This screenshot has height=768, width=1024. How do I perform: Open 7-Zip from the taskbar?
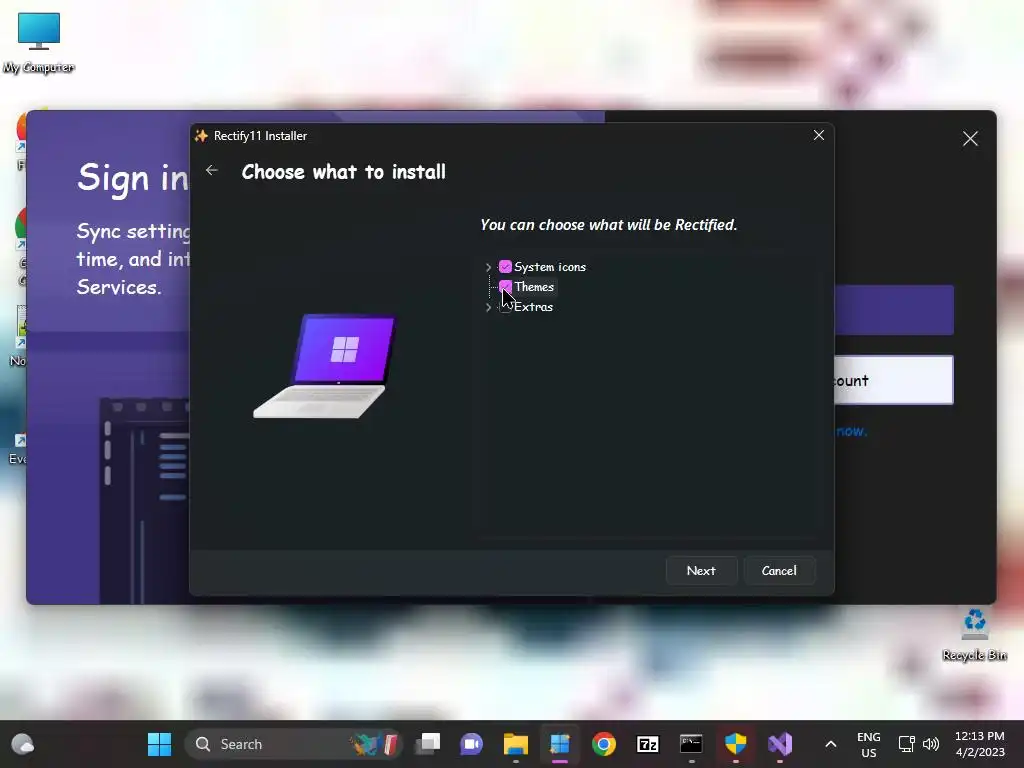[648, 744]
